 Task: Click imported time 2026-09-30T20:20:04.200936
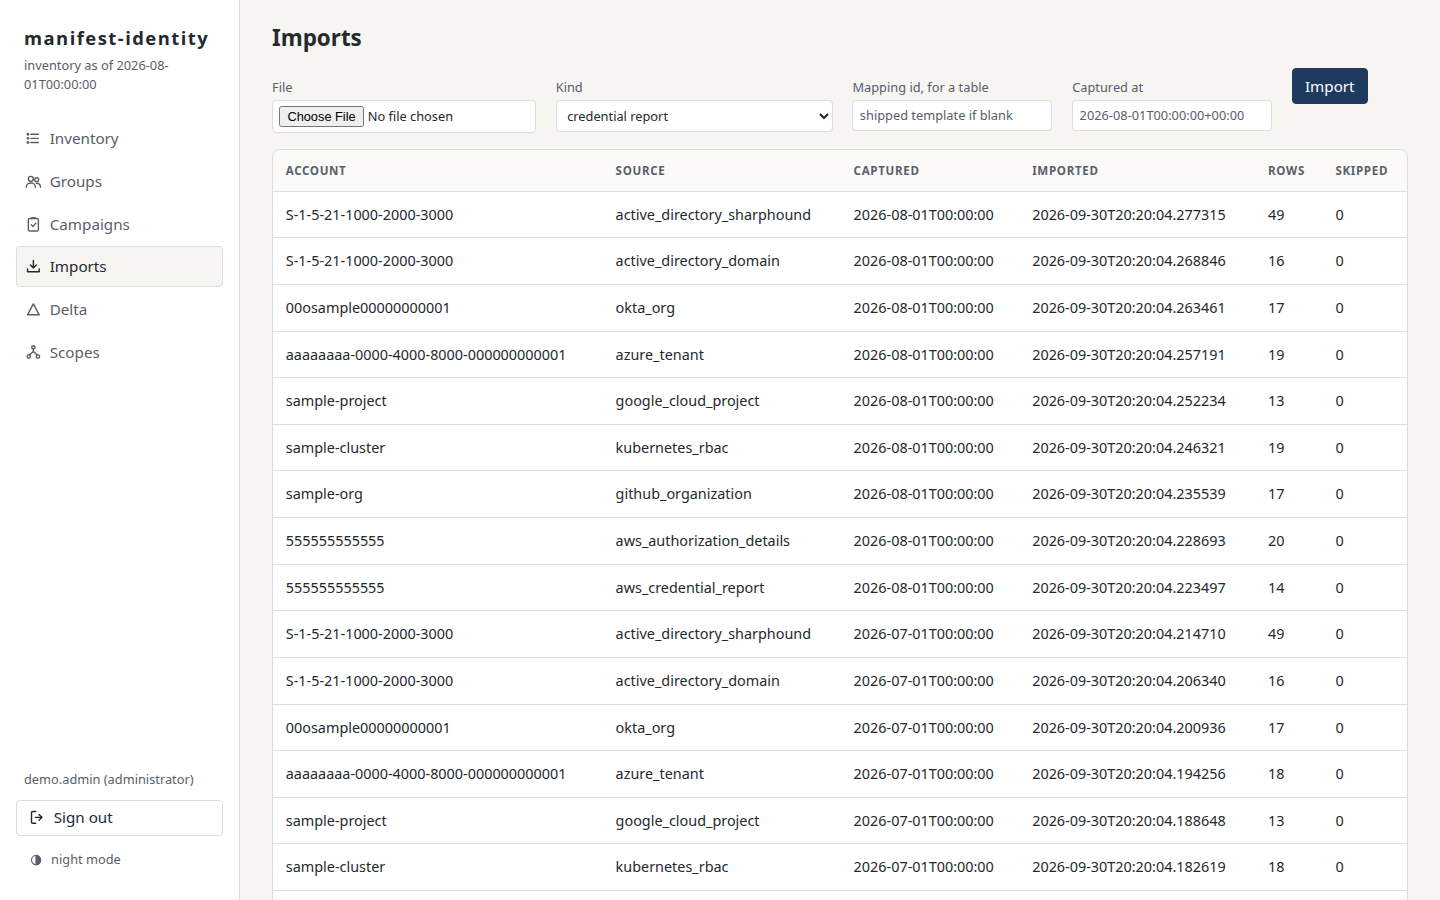1128,728
